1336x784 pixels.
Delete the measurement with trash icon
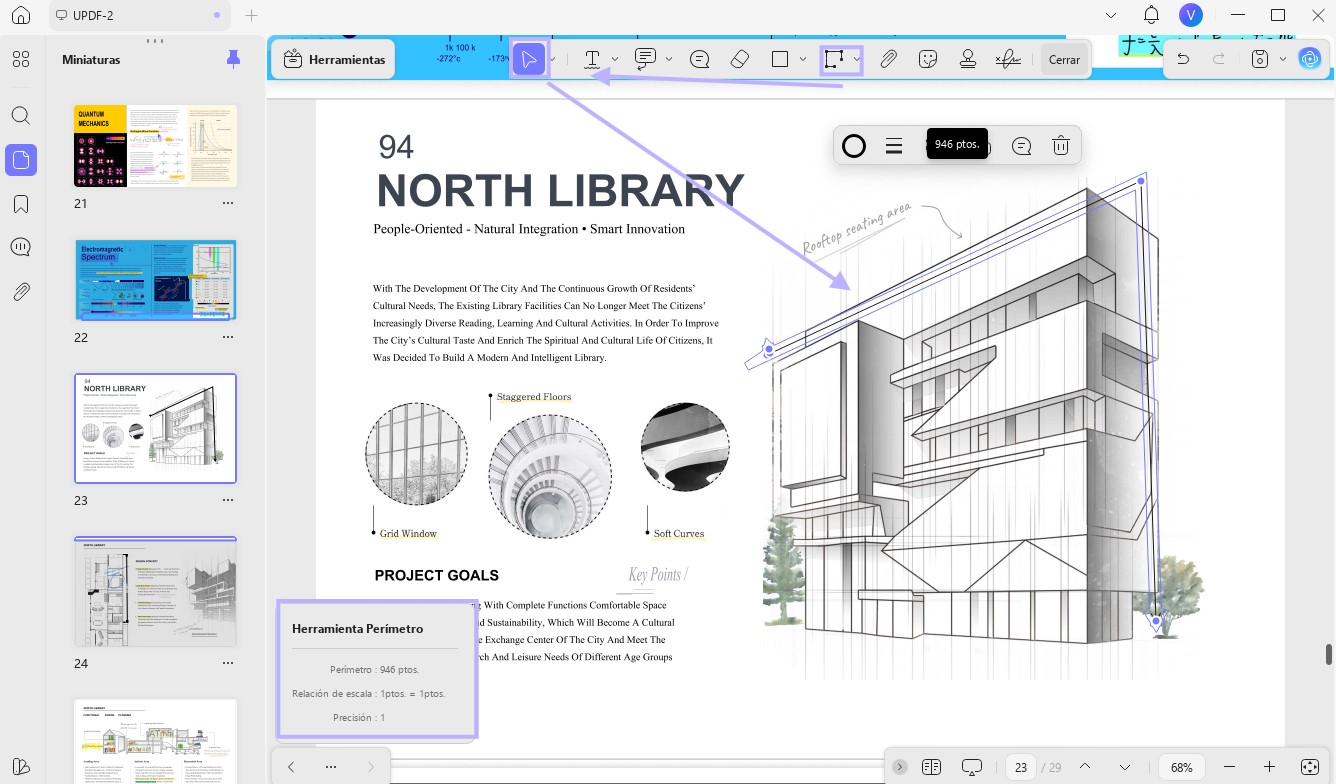pos(1061,146)
